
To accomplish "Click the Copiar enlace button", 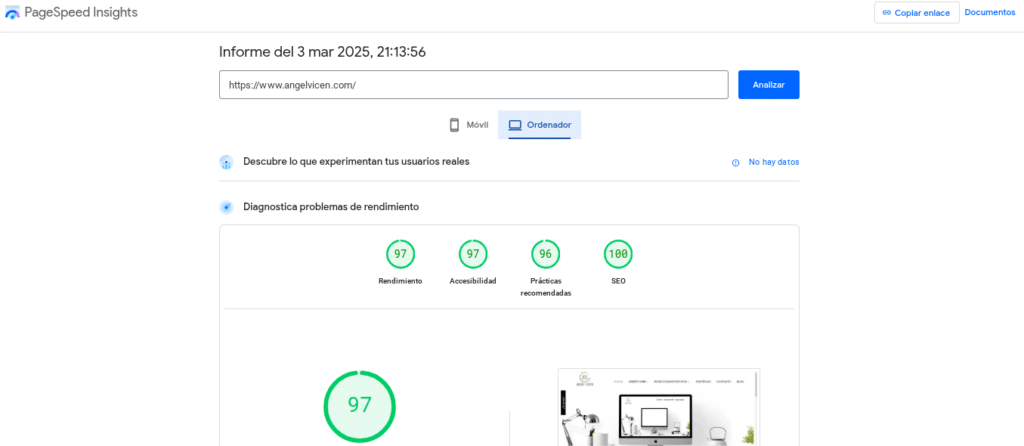I will [x=916, y=12].
